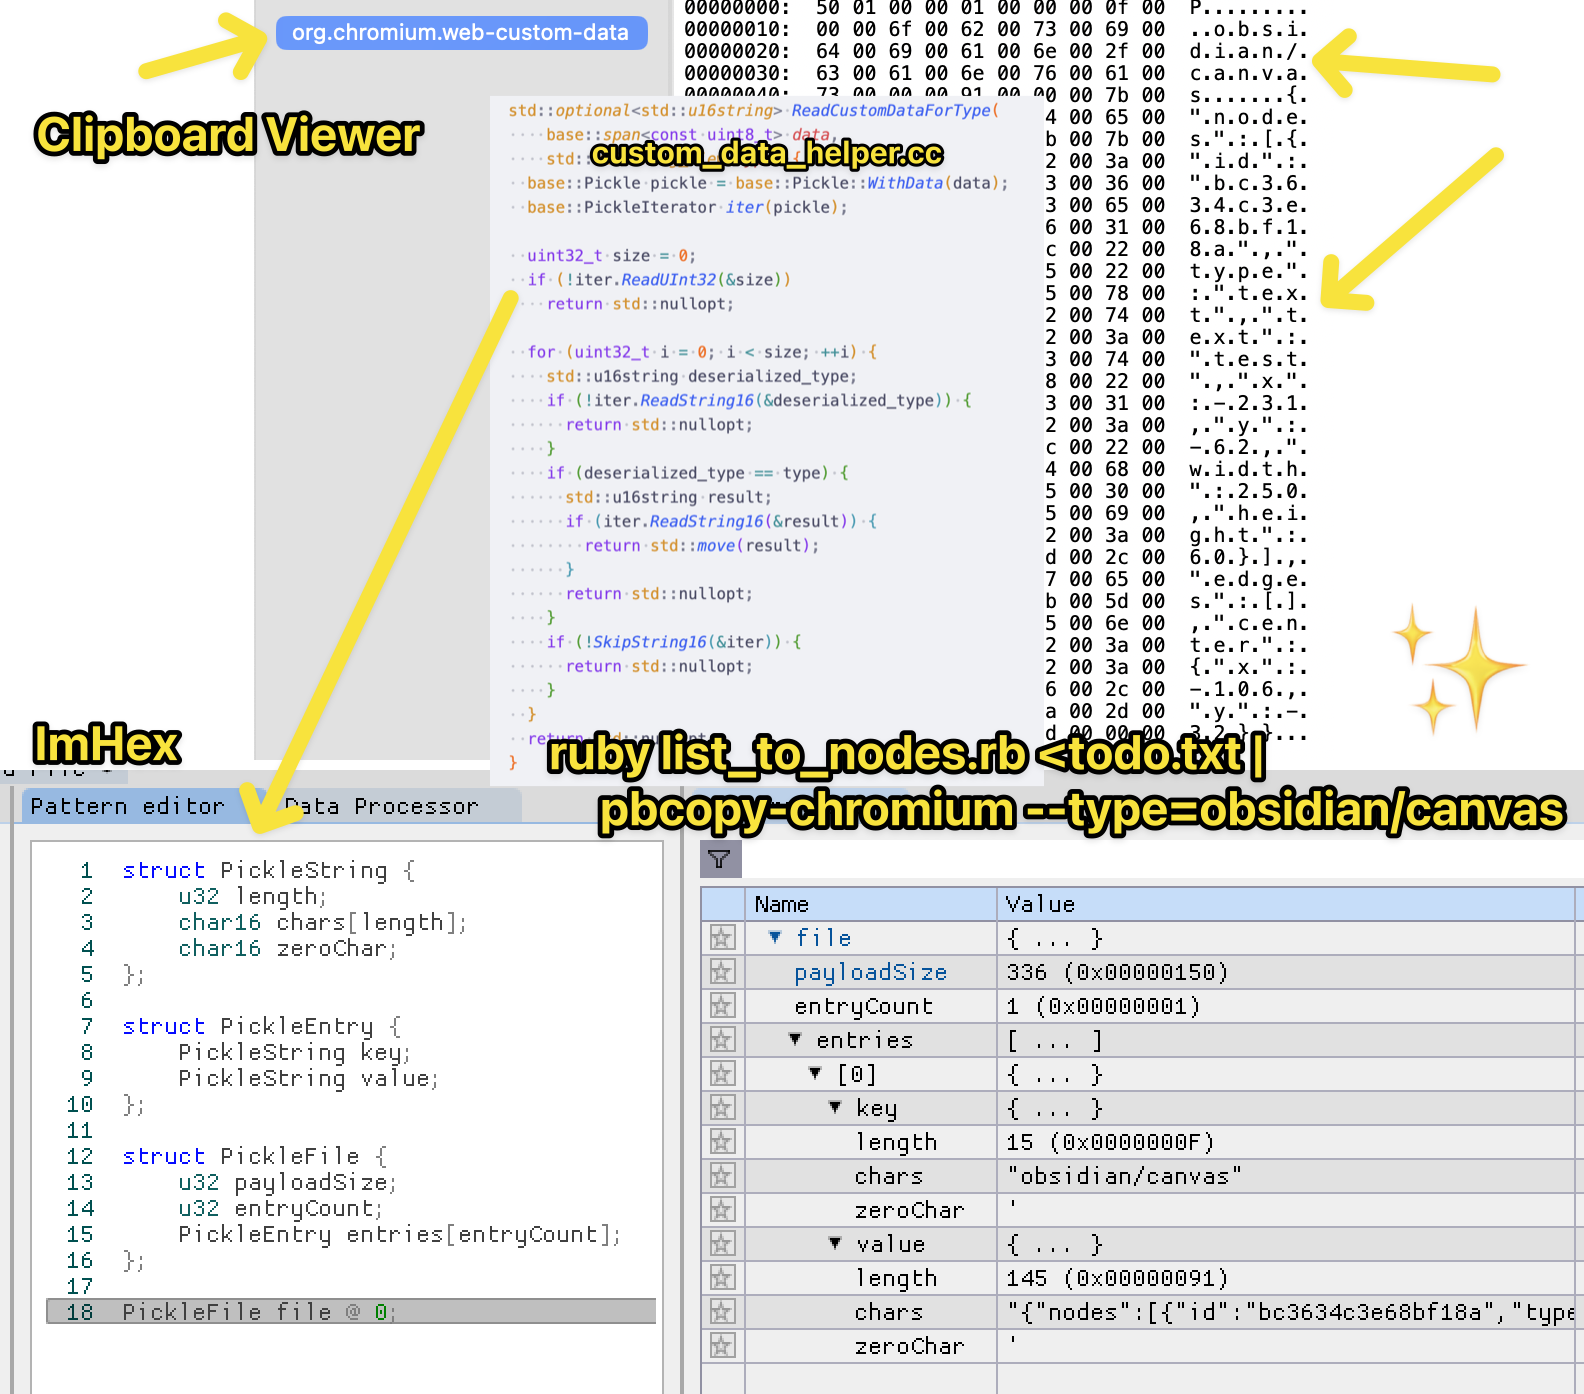Image resolution: width=1584 pixels, height=1394 pixels.
Task: Favorite the value row with its star
Action: (x=722, y=1244)
